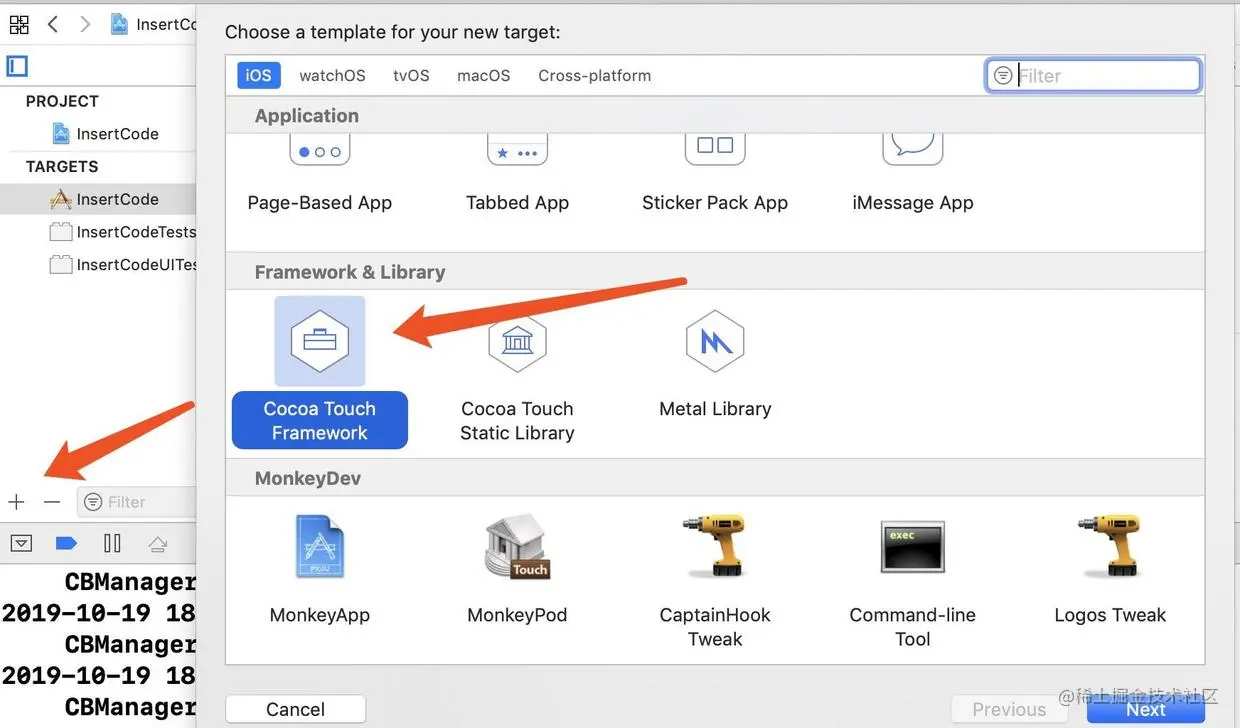Toggle the project navigator sidebar icon

(x=17, y=66)
